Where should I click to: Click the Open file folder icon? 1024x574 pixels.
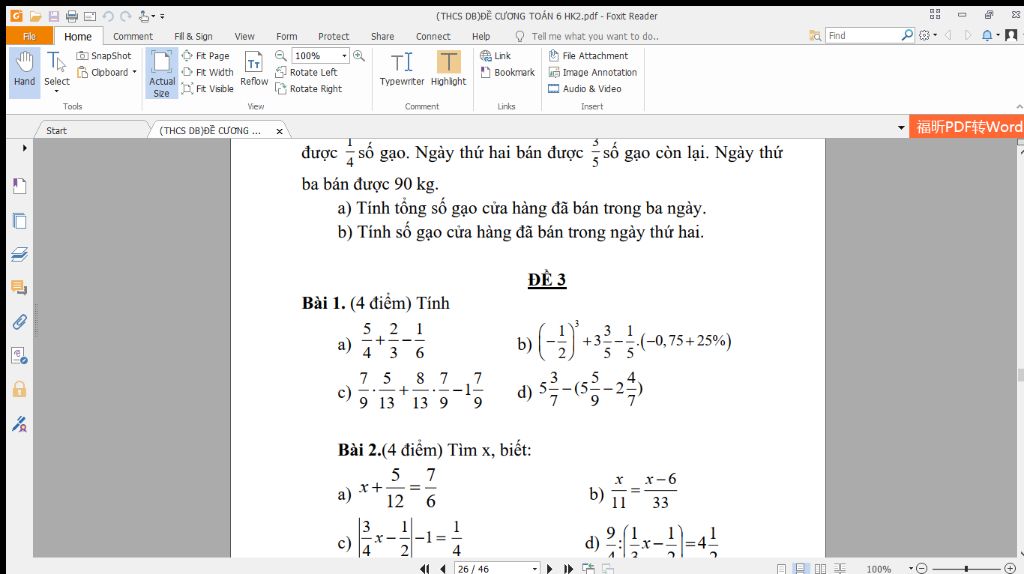35,16
